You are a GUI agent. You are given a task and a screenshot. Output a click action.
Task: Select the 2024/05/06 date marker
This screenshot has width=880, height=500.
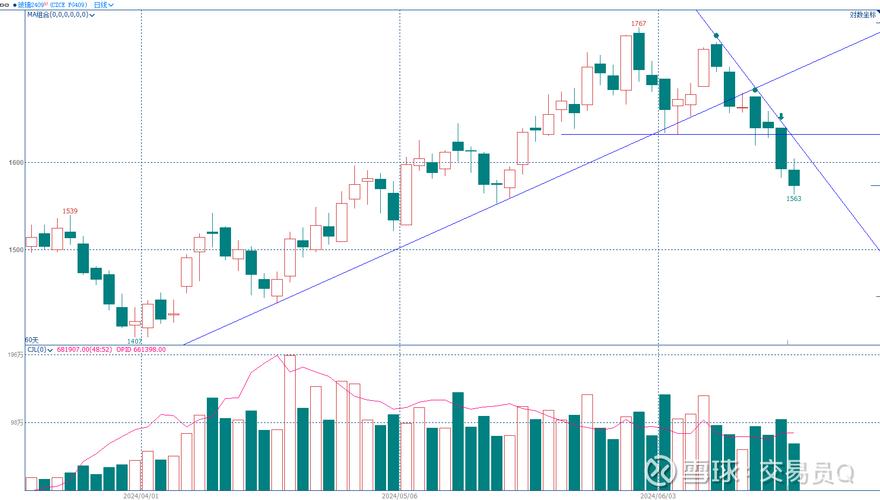click(399, 494)
